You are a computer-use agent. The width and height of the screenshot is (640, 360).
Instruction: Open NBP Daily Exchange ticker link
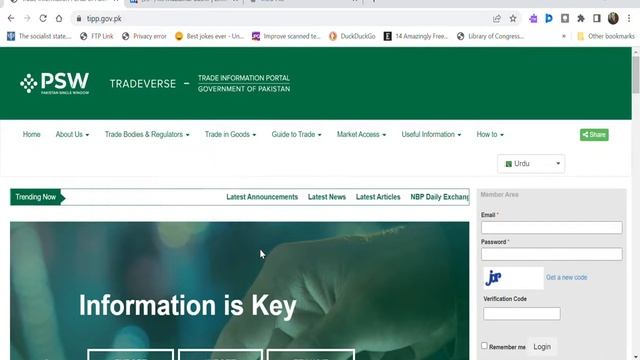(440, 197)
